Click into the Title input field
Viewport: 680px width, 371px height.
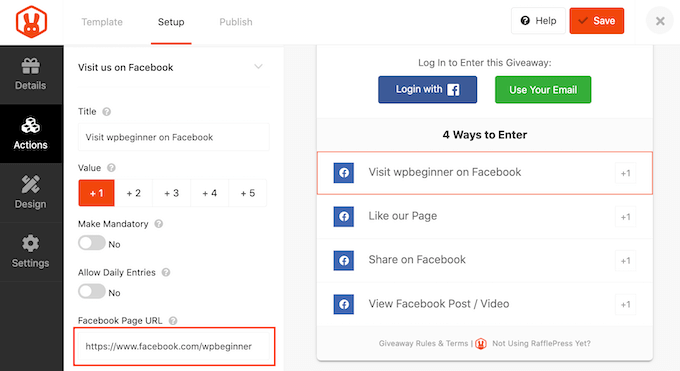pos(173,137)
